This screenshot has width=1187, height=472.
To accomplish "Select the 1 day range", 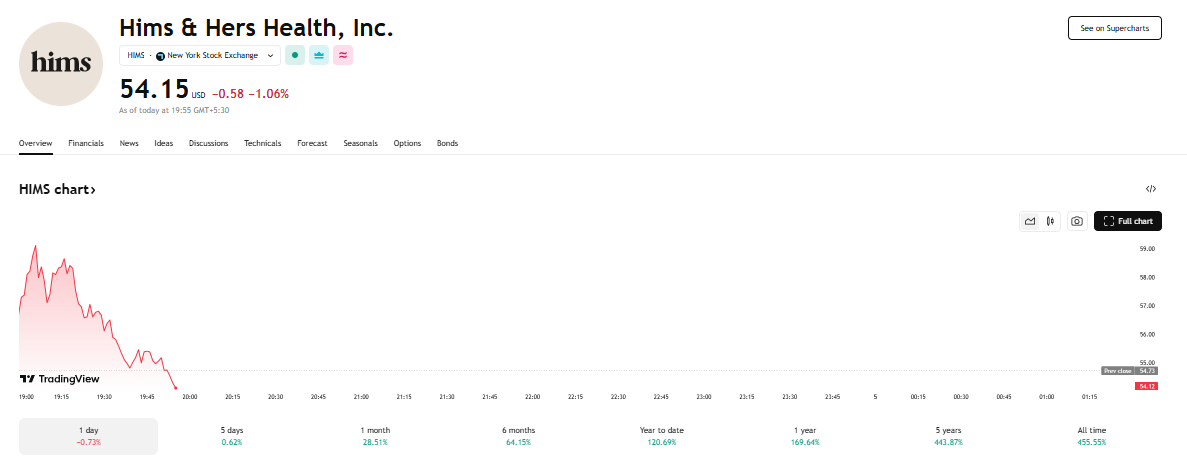I will point(88,436).
